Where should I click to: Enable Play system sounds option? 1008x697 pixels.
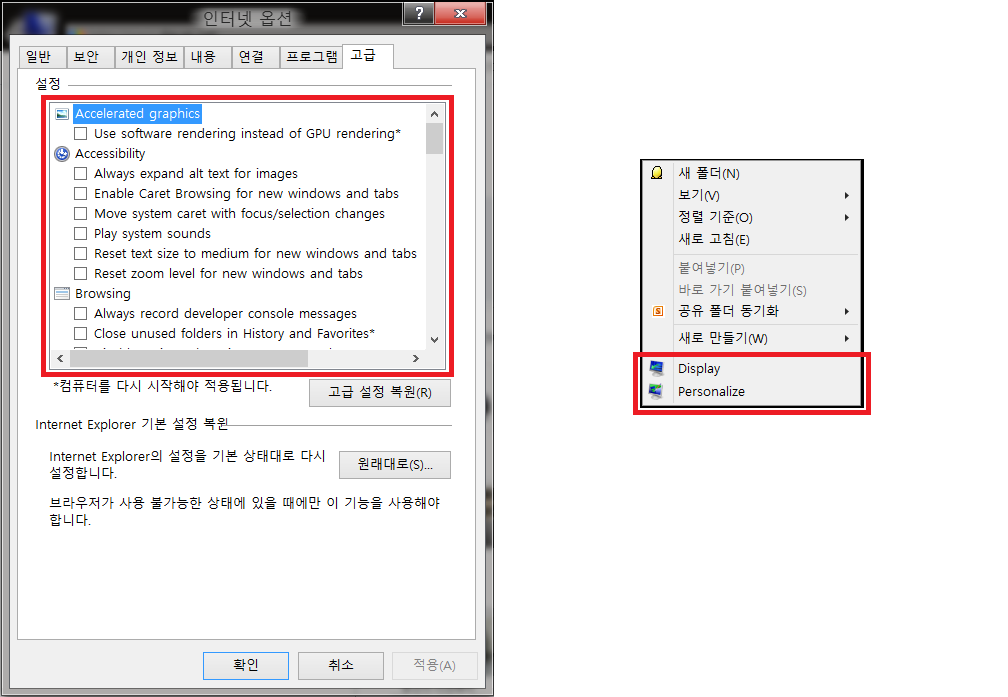point(80,233)
